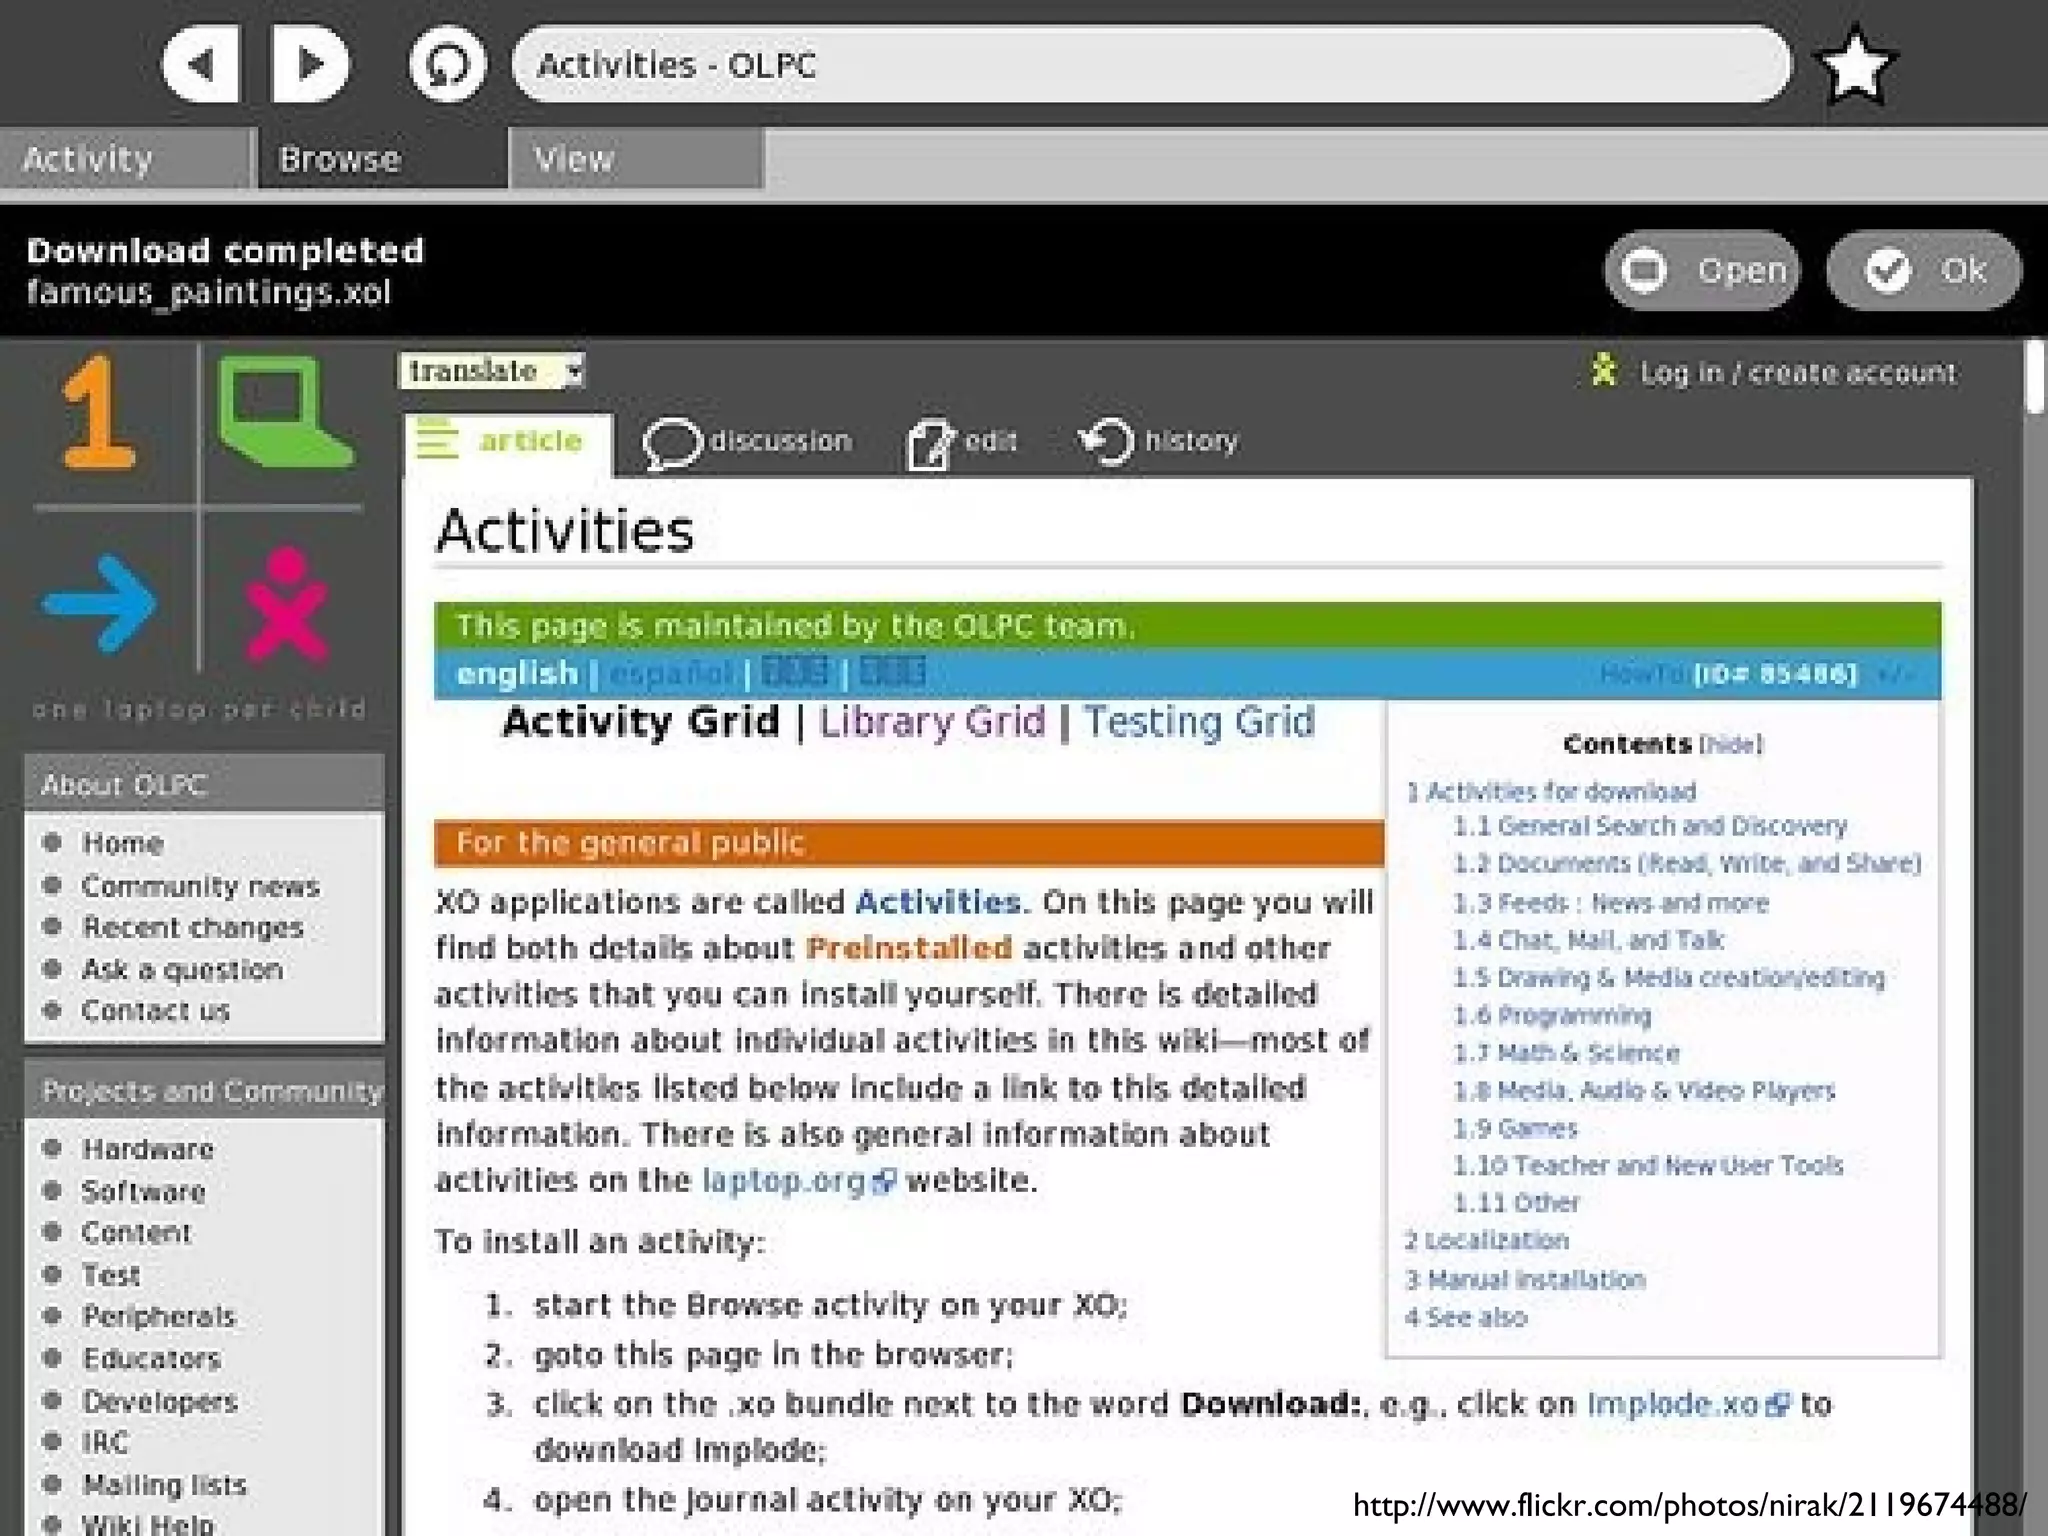Go to 1.6 Programming section
Screen dimensions: 2048x1536
click(1552, 1015)
